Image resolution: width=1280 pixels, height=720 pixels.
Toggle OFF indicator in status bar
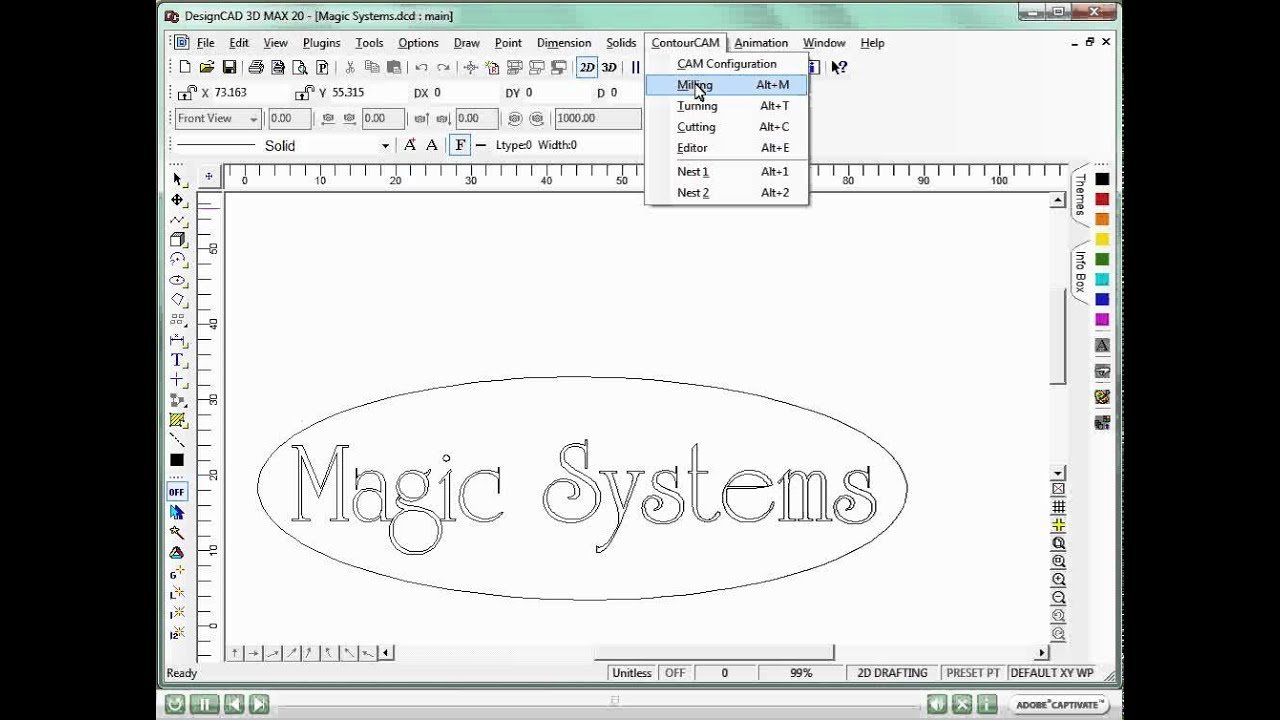pos(676,673)
